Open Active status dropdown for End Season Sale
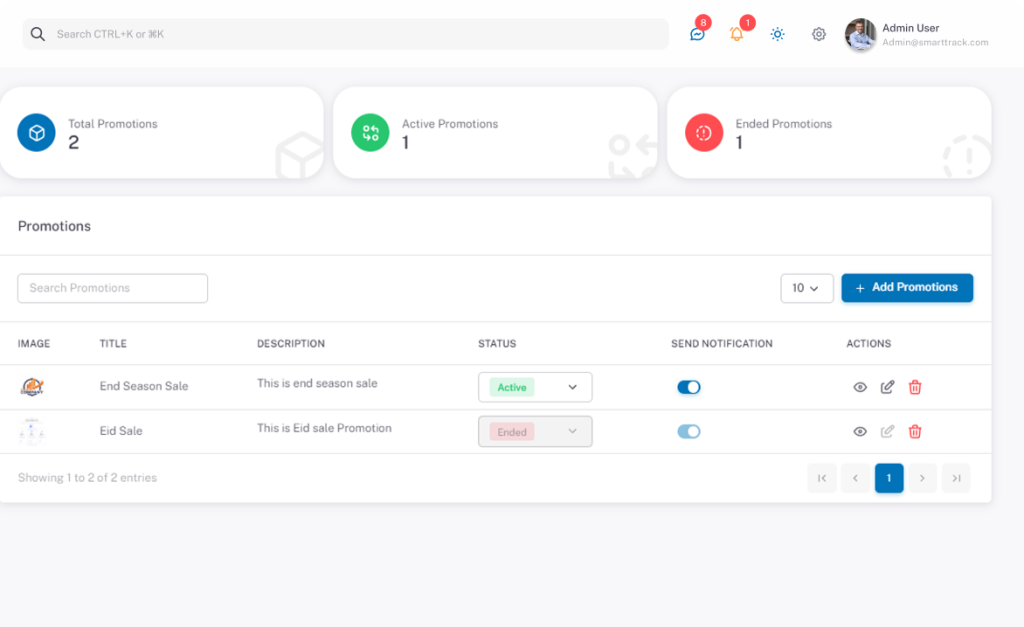The height and width of the screenshot is (627, 1024). tap(535, 387)
